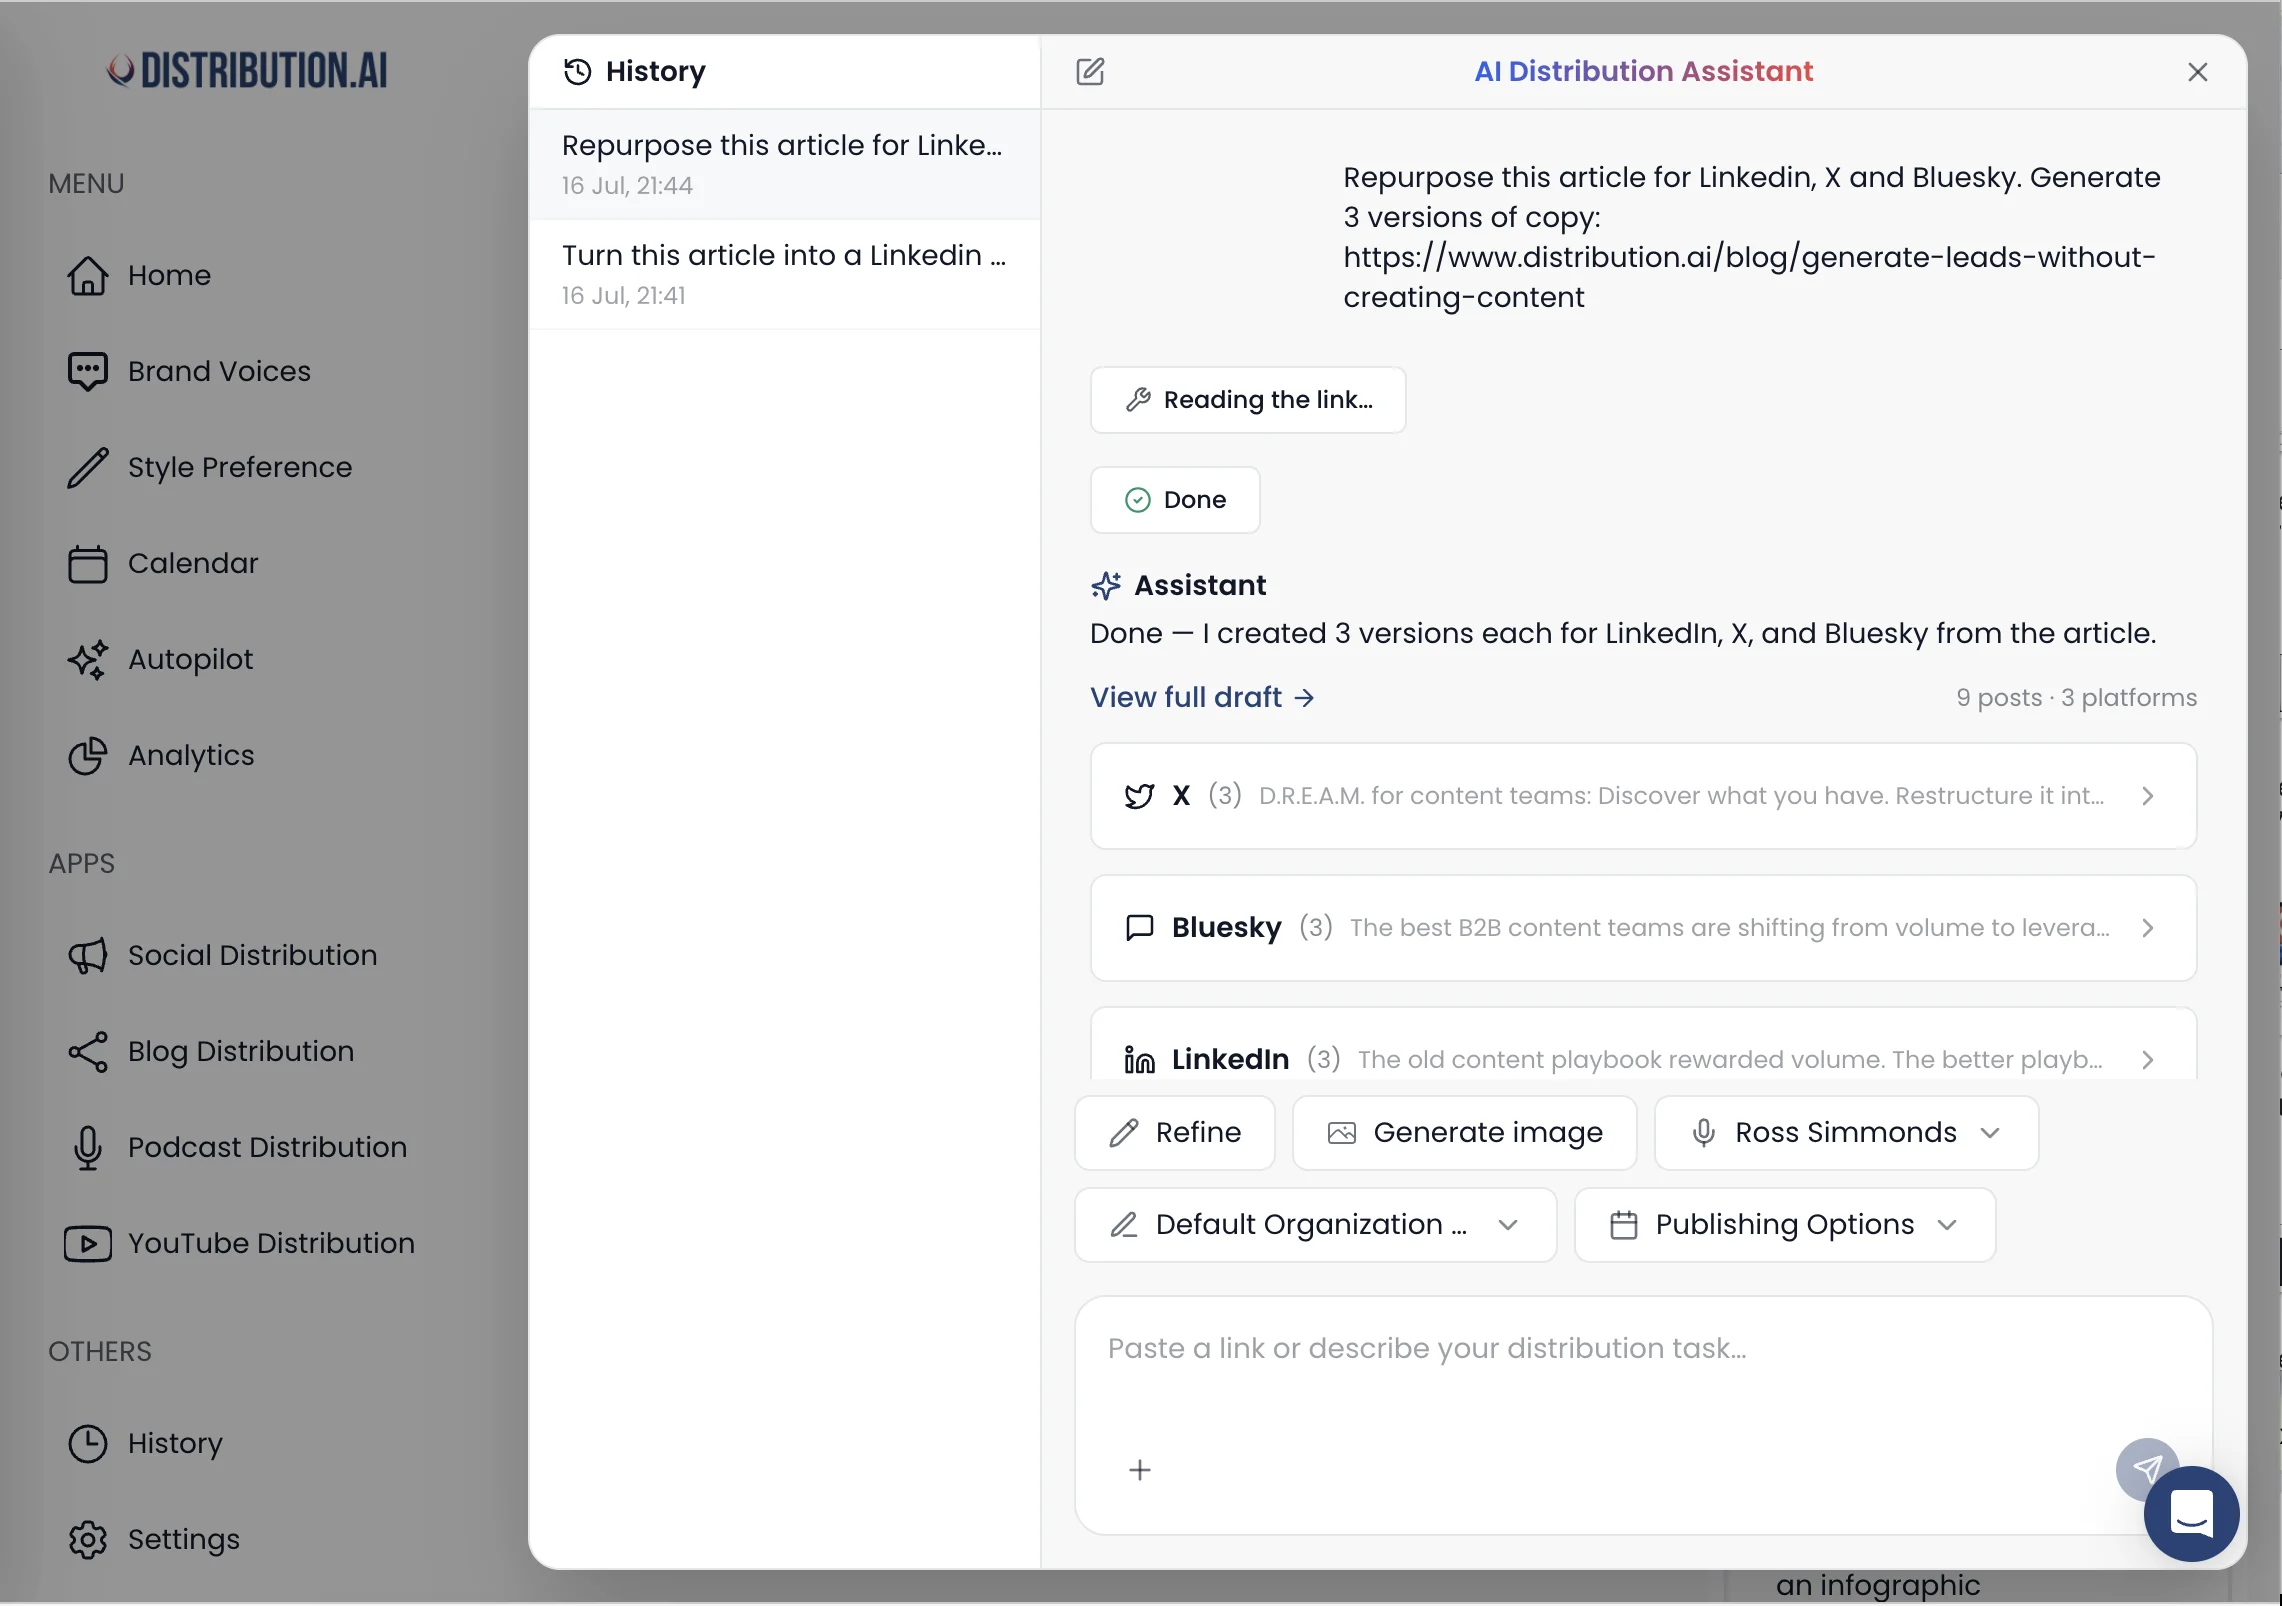Click the X bird icon
This screenshot has height=1606, width=2282.
tap(1139, 796)
